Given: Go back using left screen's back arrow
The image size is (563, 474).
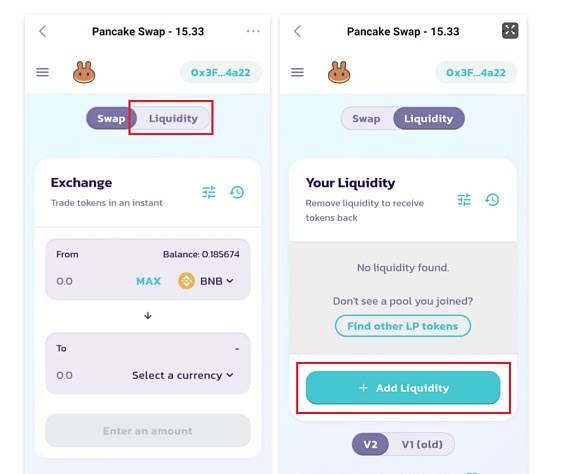Looking at the screenshot, I should (x=42, y=31).
